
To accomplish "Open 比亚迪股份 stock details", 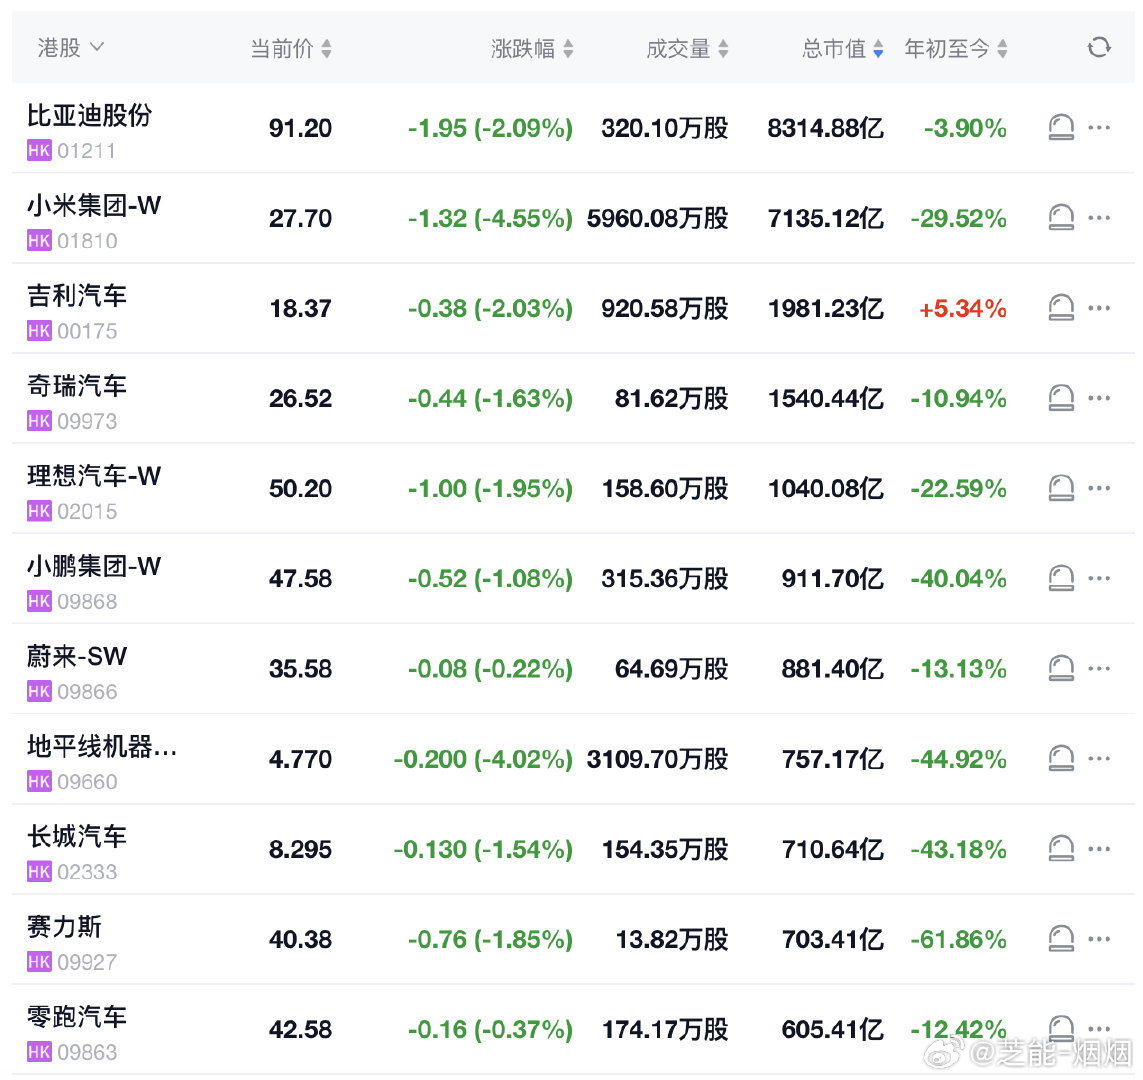I will [90, 115].
